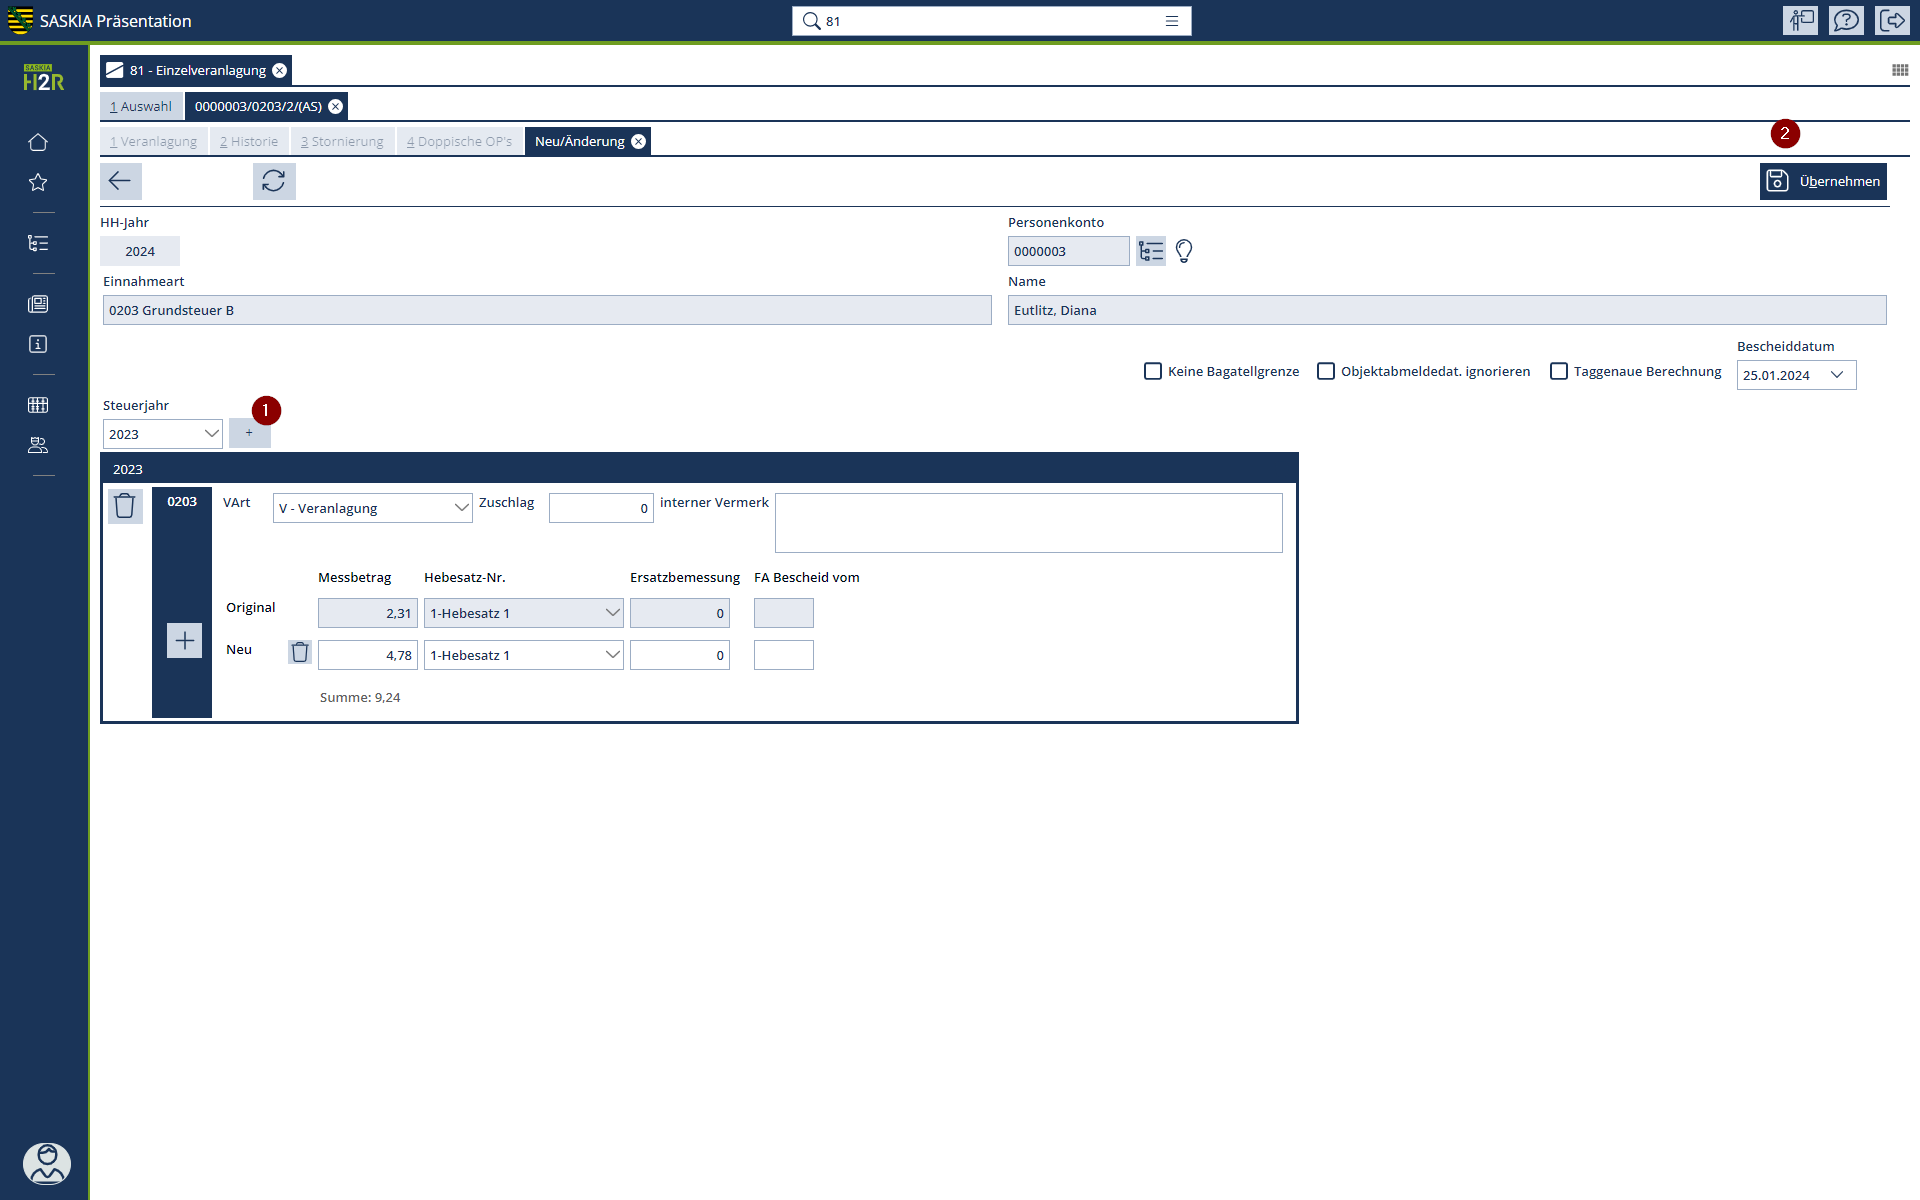Click the lightbulb icon beside Personenkonto
The width and height of the screenshot is (1920, 1200).
tap(1184, 251)
